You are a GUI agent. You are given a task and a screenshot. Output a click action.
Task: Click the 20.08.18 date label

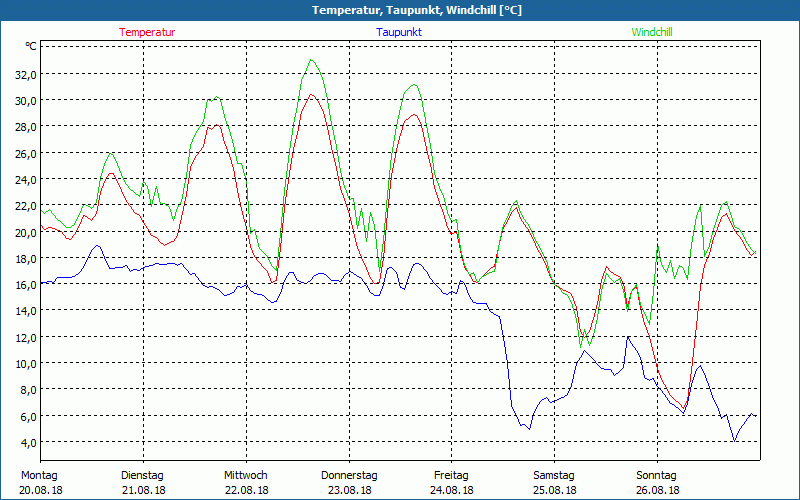pyautogui.click(x=41, y=490)
